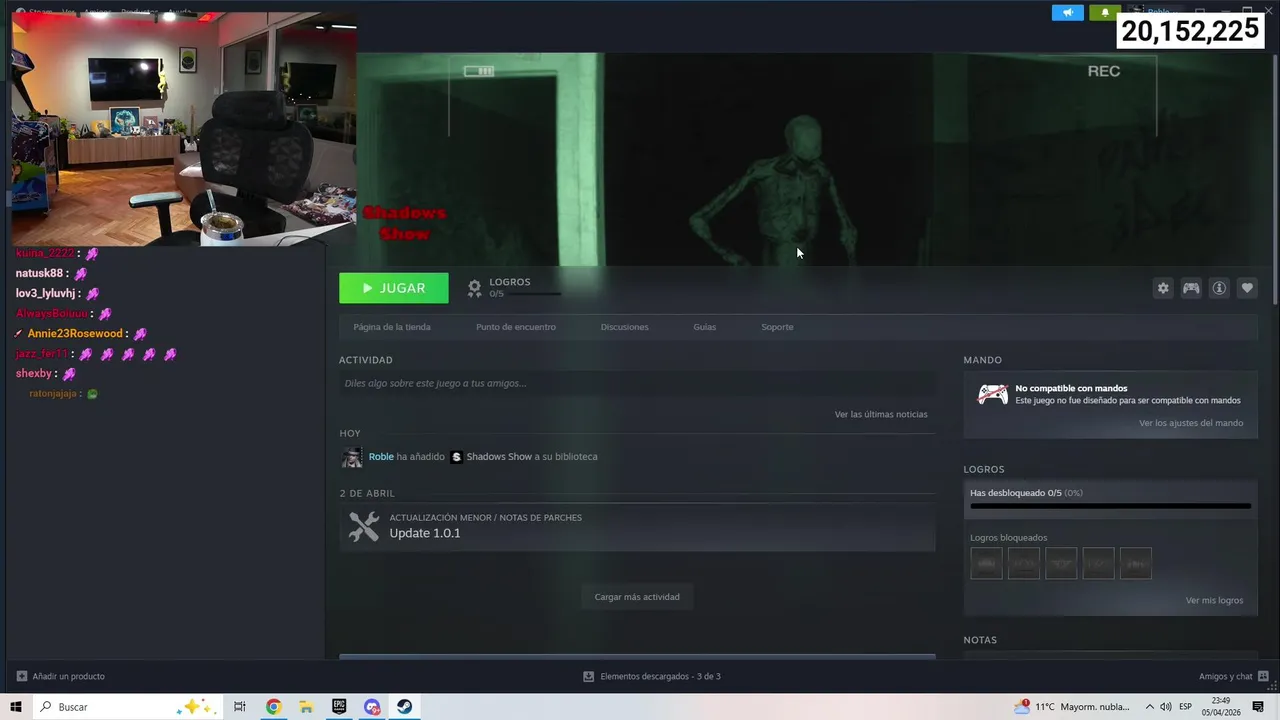
Task: Open the Windows Start menu
Action: coord(16,707)
